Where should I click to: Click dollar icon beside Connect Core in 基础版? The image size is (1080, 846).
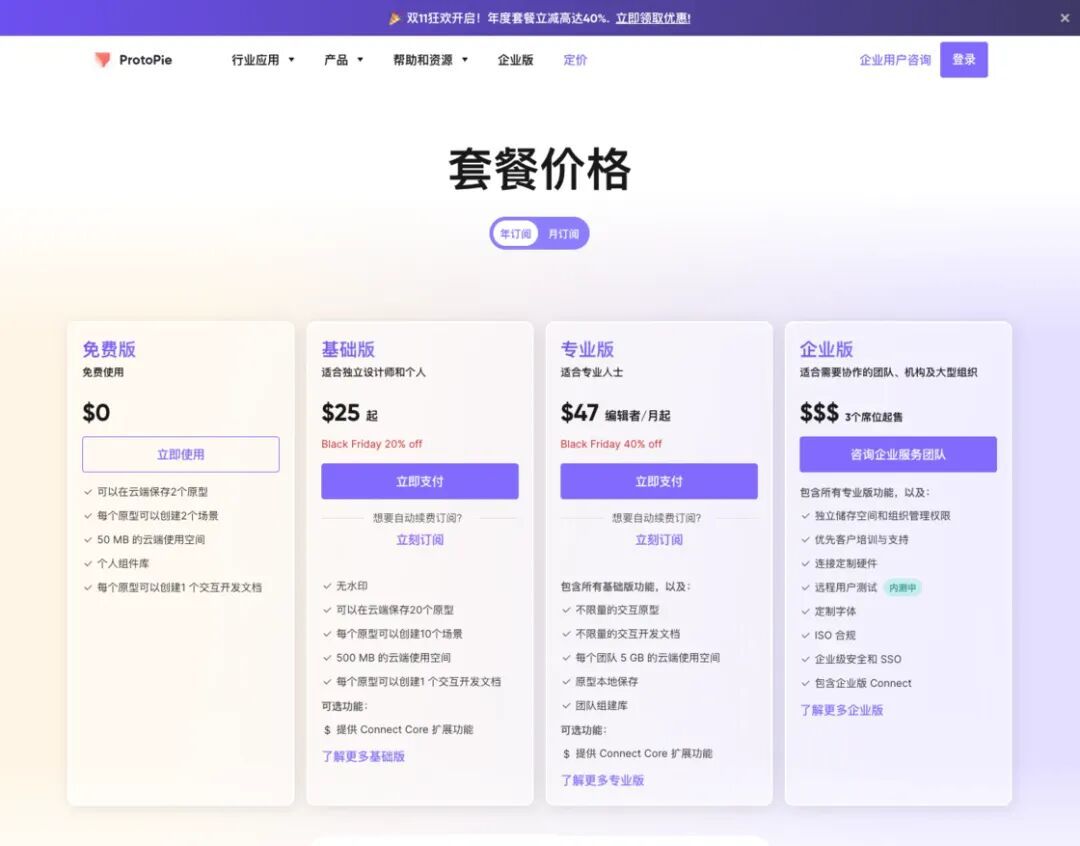(327, 730)
